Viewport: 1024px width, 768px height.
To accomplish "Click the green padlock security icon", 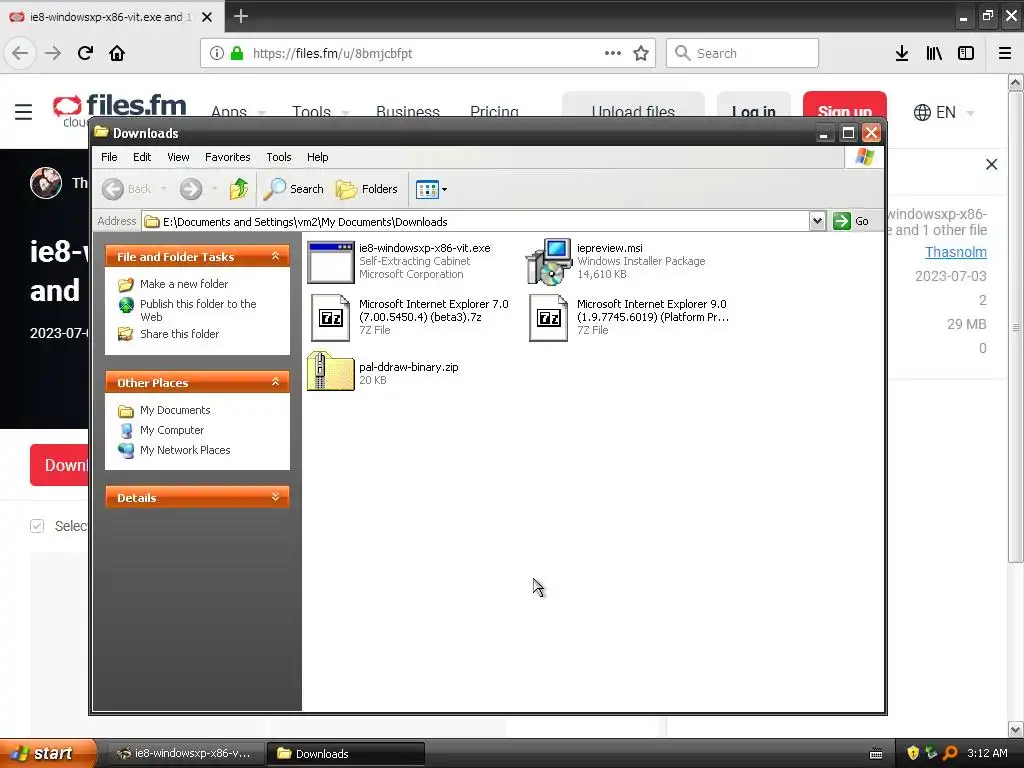I will click(237, 53).
